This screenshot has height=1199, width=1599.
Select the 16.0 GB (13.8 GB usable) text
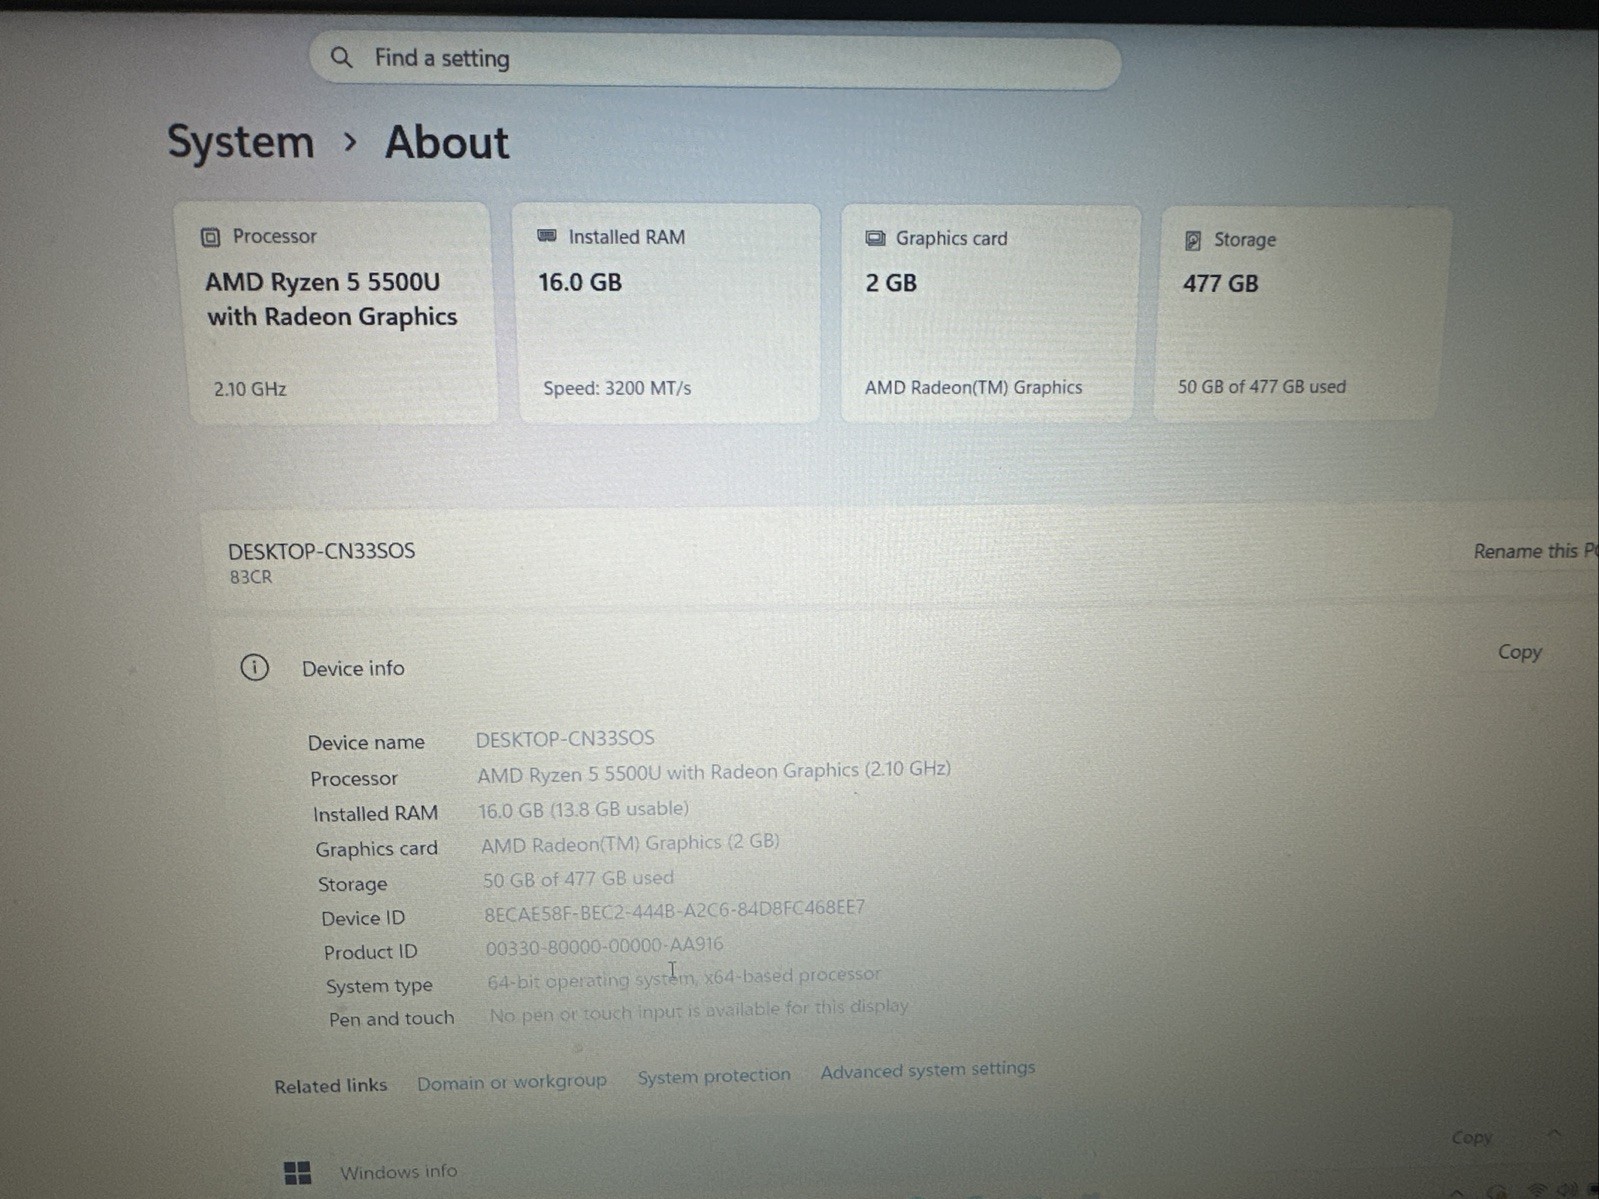pos(583,809)
